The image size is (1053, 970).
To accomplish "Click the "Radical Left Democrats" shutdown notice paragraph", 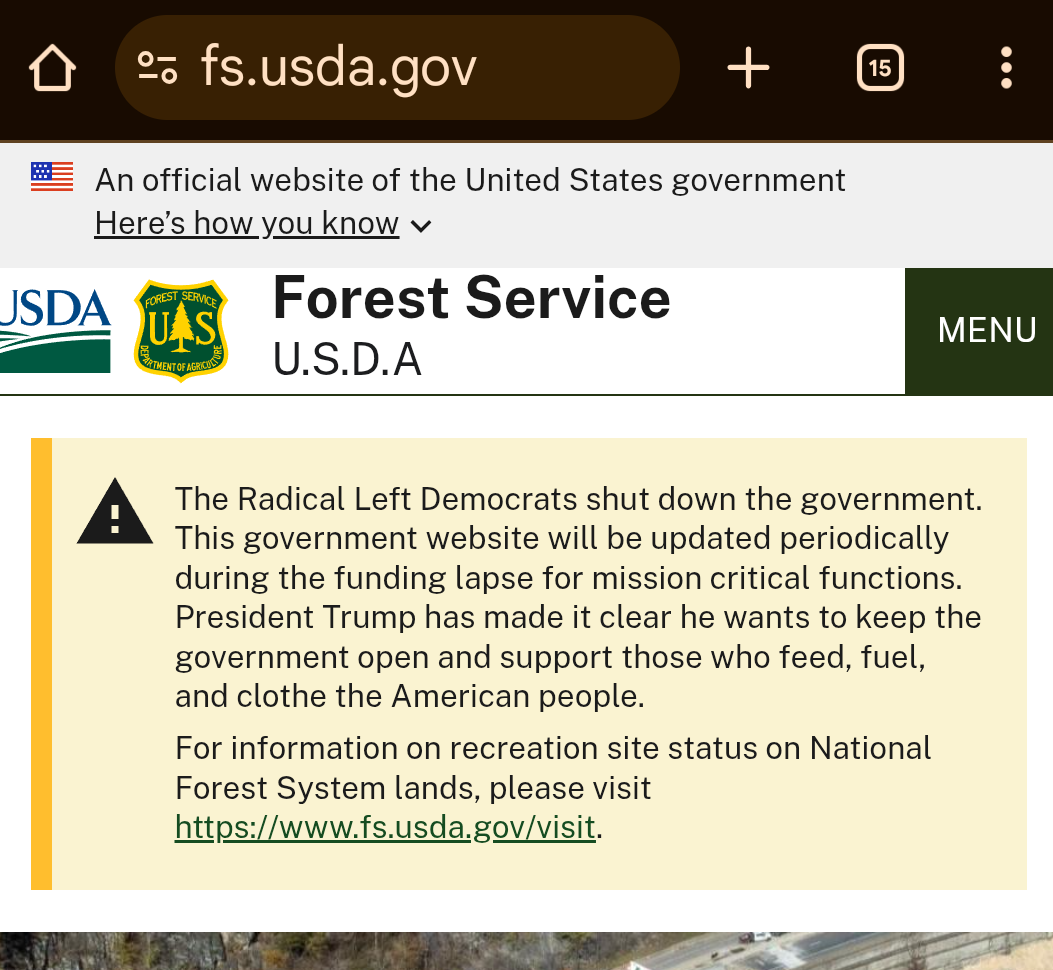I will pyautogui.click(x=578, y=597).
